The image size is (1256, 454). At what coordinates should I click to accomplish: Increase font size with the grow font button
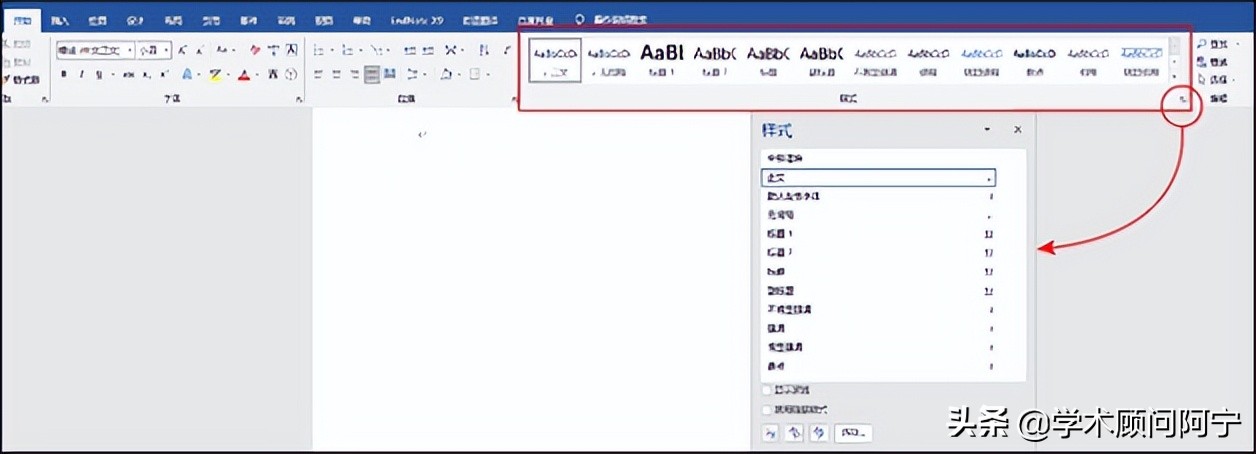(x=181, y=49)
